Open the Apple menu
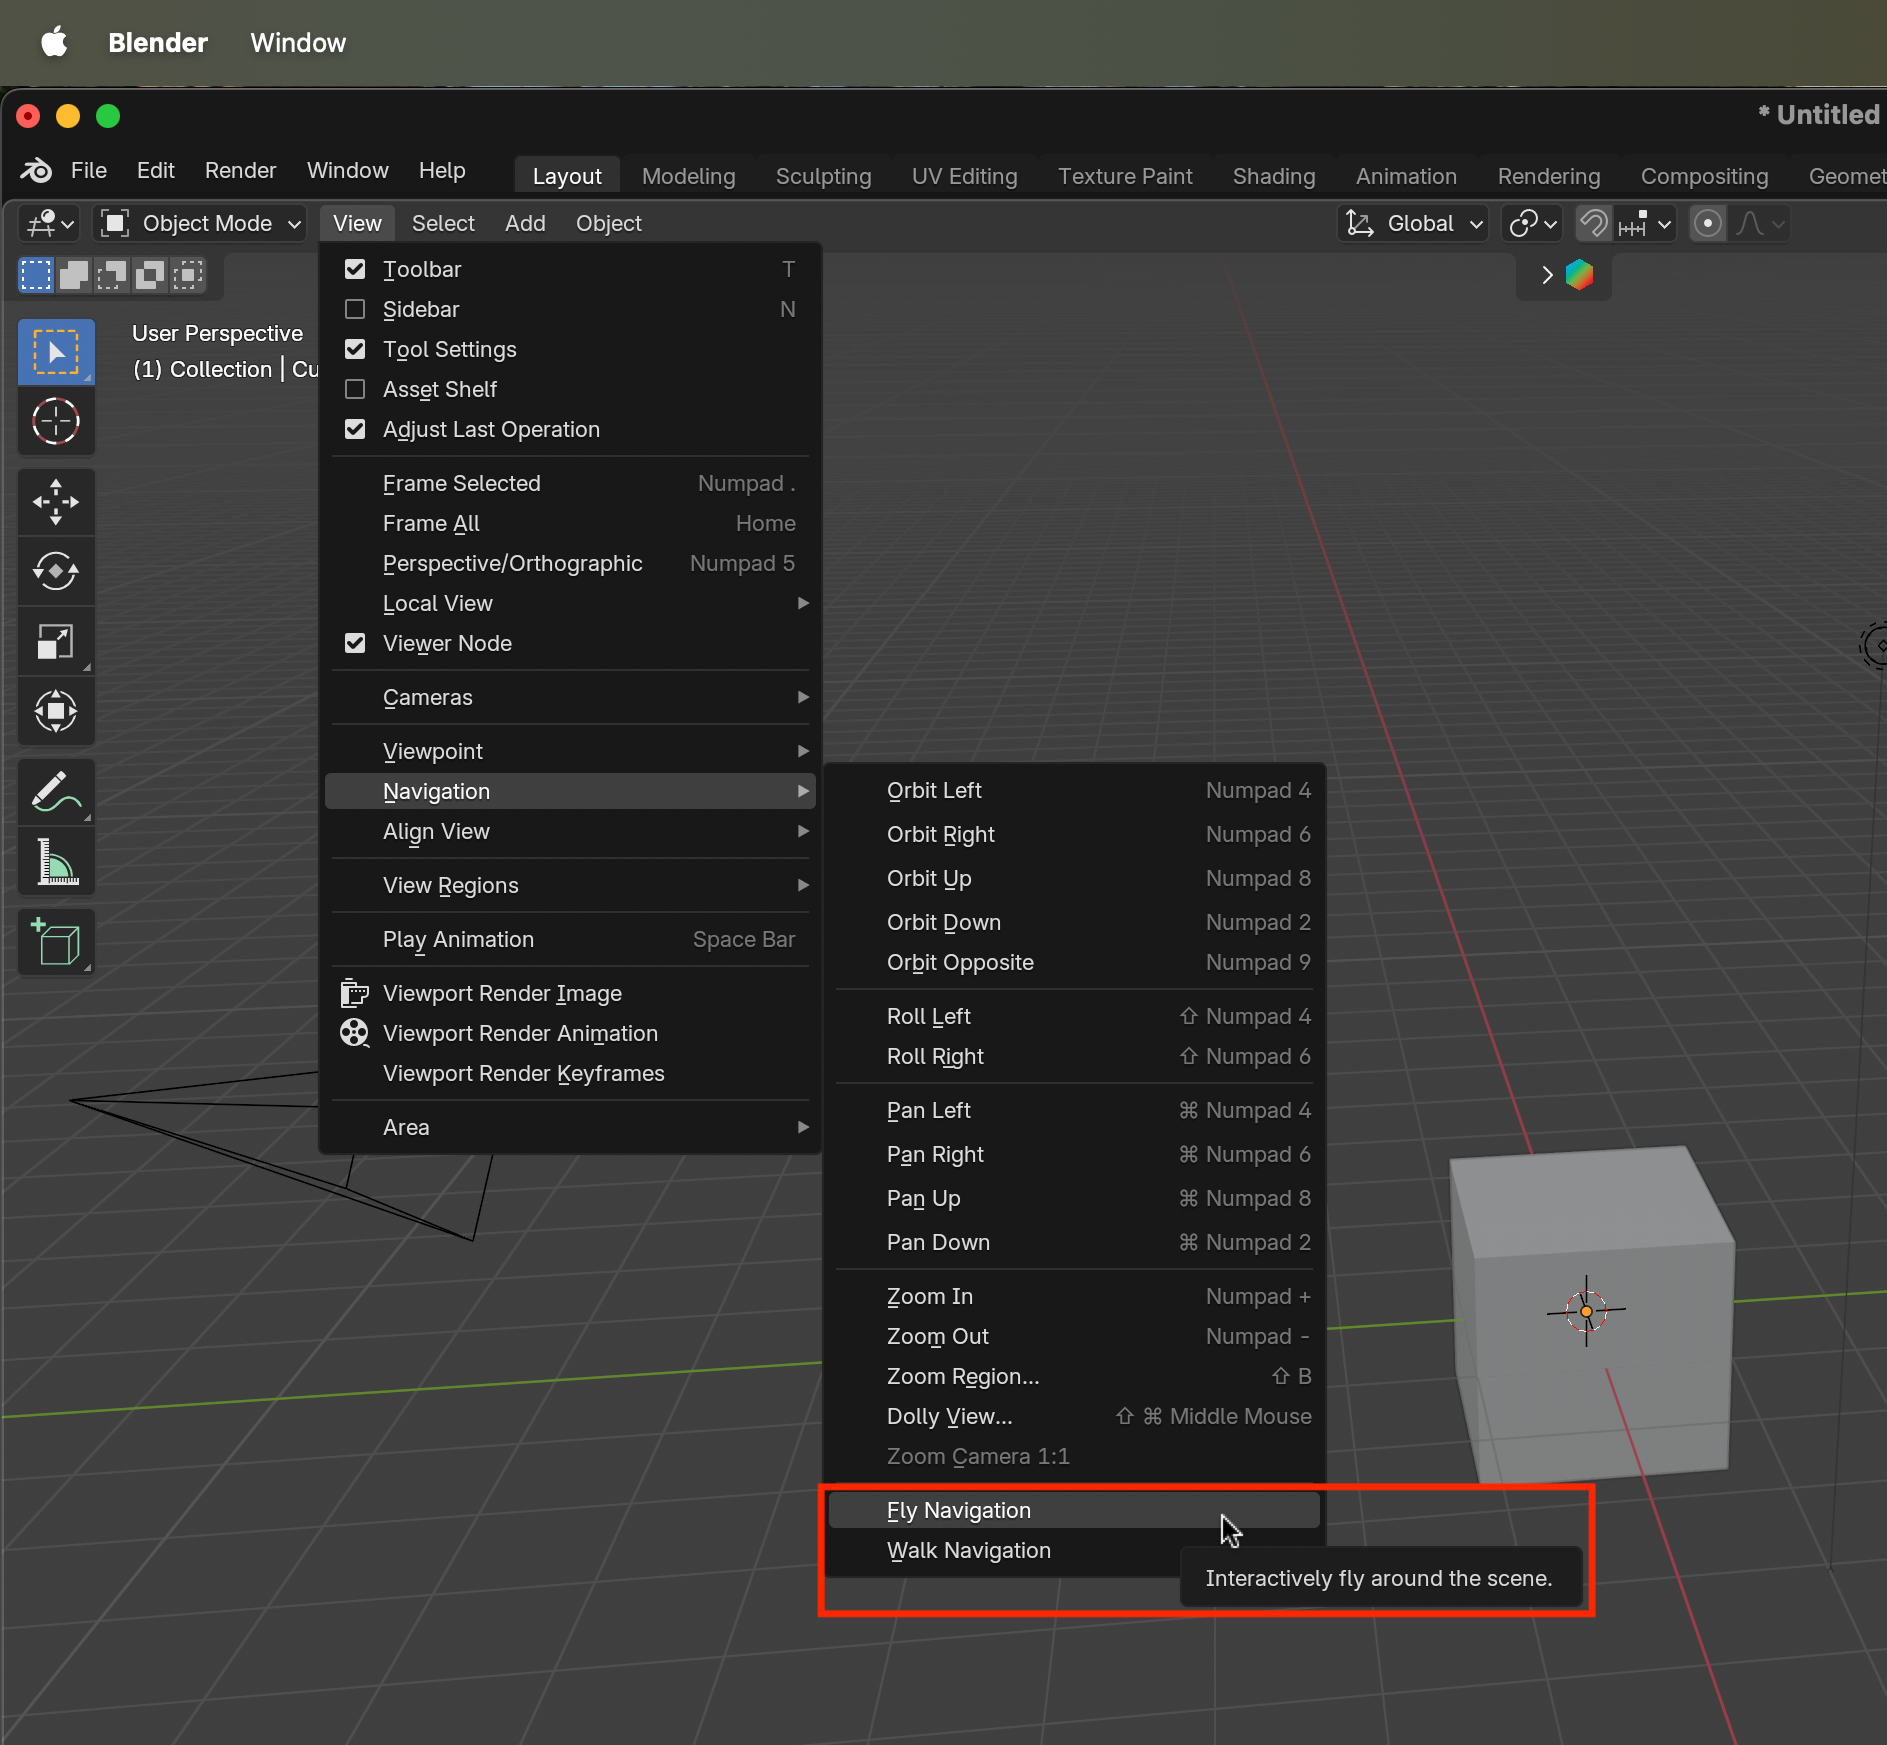 [x=54, y=42]
